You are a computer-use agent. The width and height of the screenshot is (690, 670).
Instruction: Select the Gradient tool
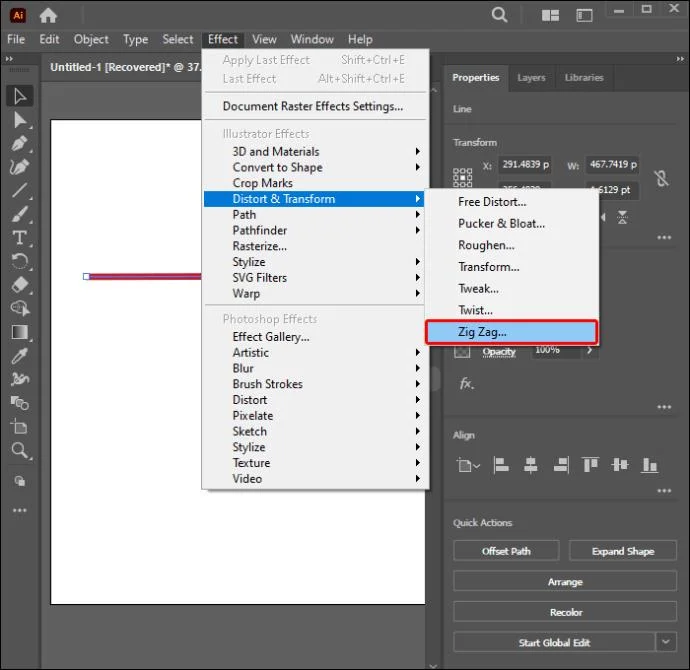point(20,332)
